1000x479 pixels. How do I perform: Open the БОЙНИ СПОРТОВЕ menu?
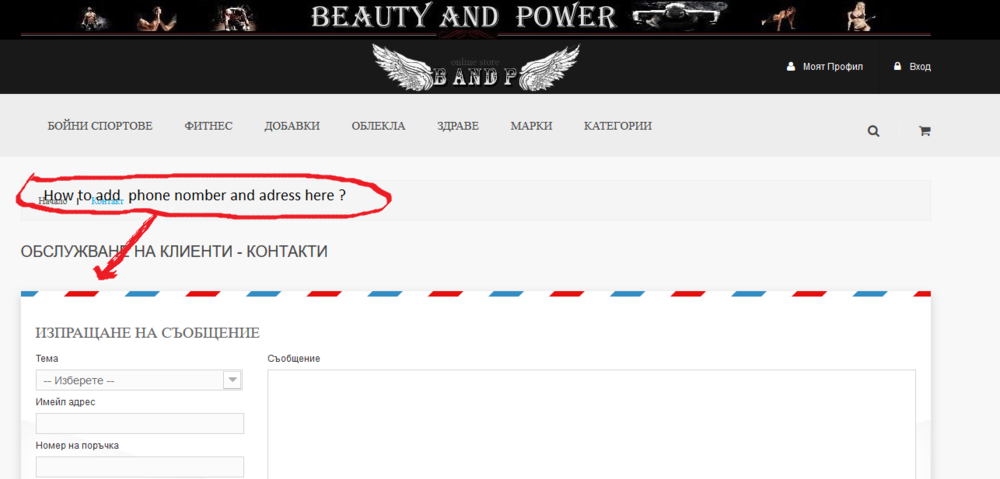click(x=100, y=126)
